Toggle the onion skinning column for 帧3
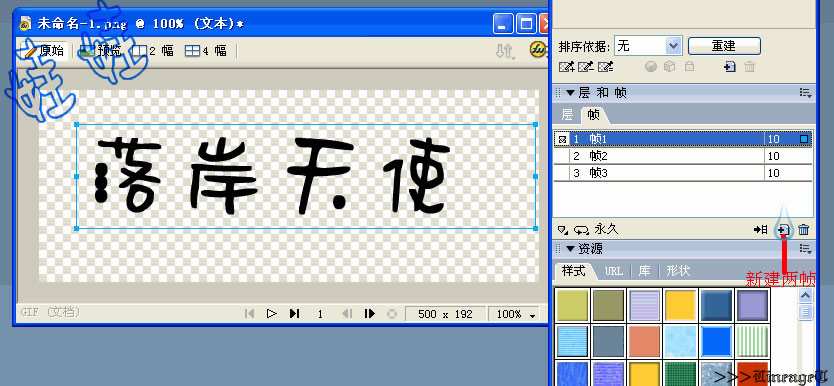 (x=562, y=173)
